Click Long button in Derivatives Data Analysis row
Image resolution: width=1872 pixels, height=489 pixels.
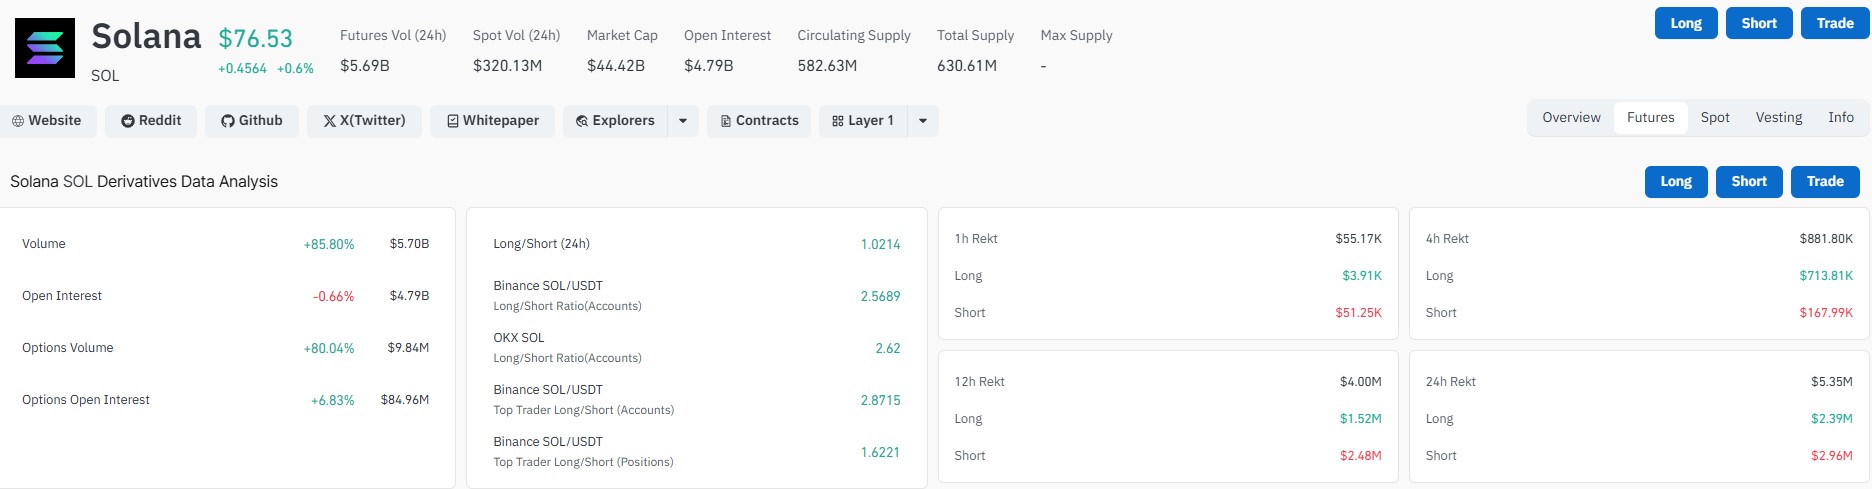click(x=1676, y=182)
